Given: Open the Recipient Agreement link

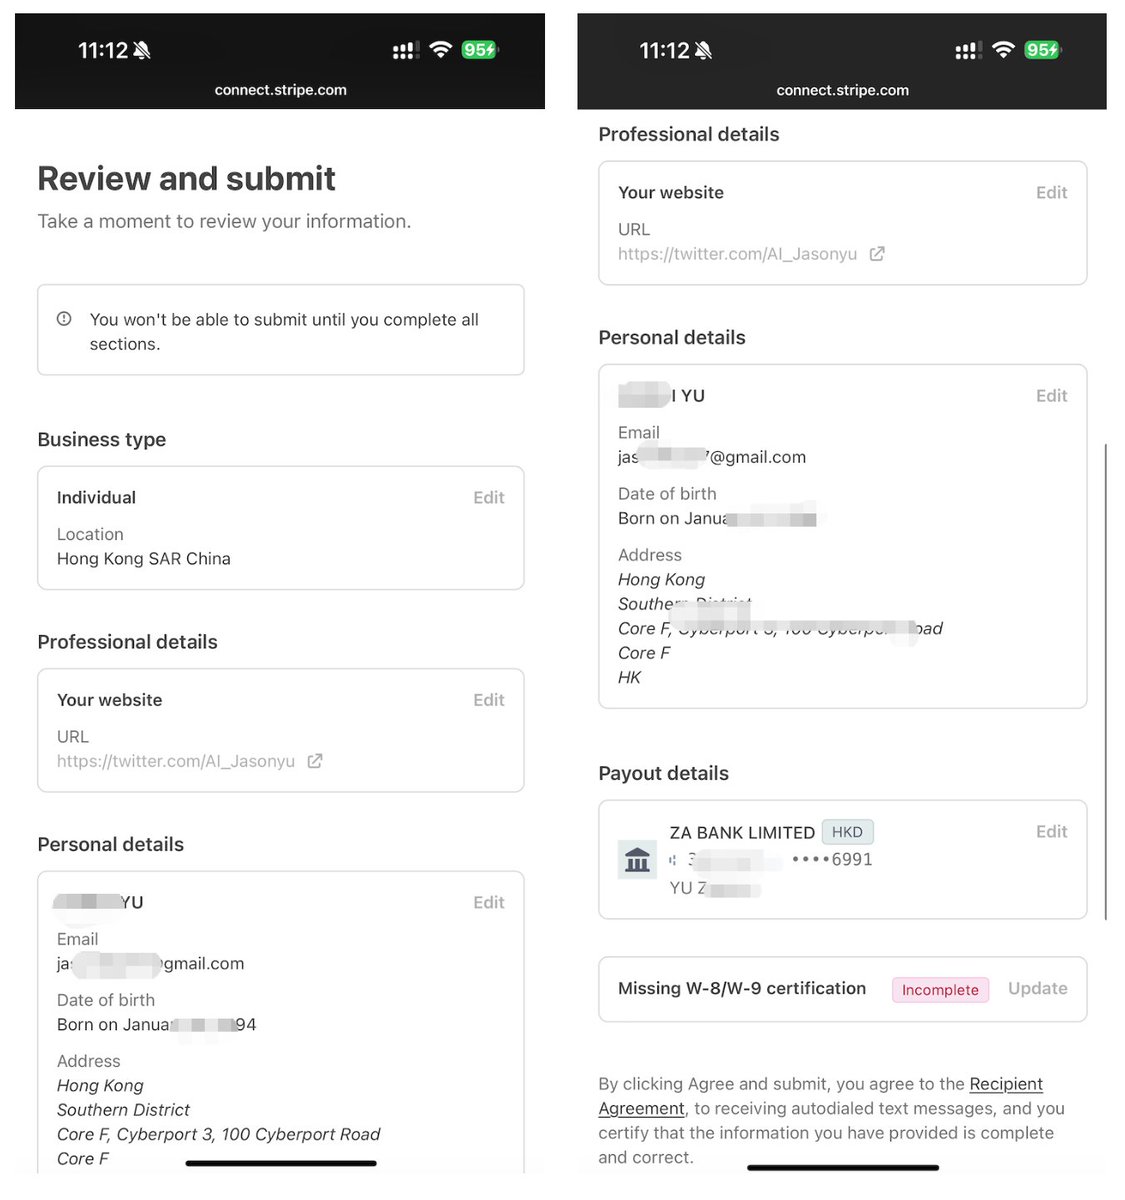Looking at the screenshot, I should pyautogui.click(x=1005, y=1085).
